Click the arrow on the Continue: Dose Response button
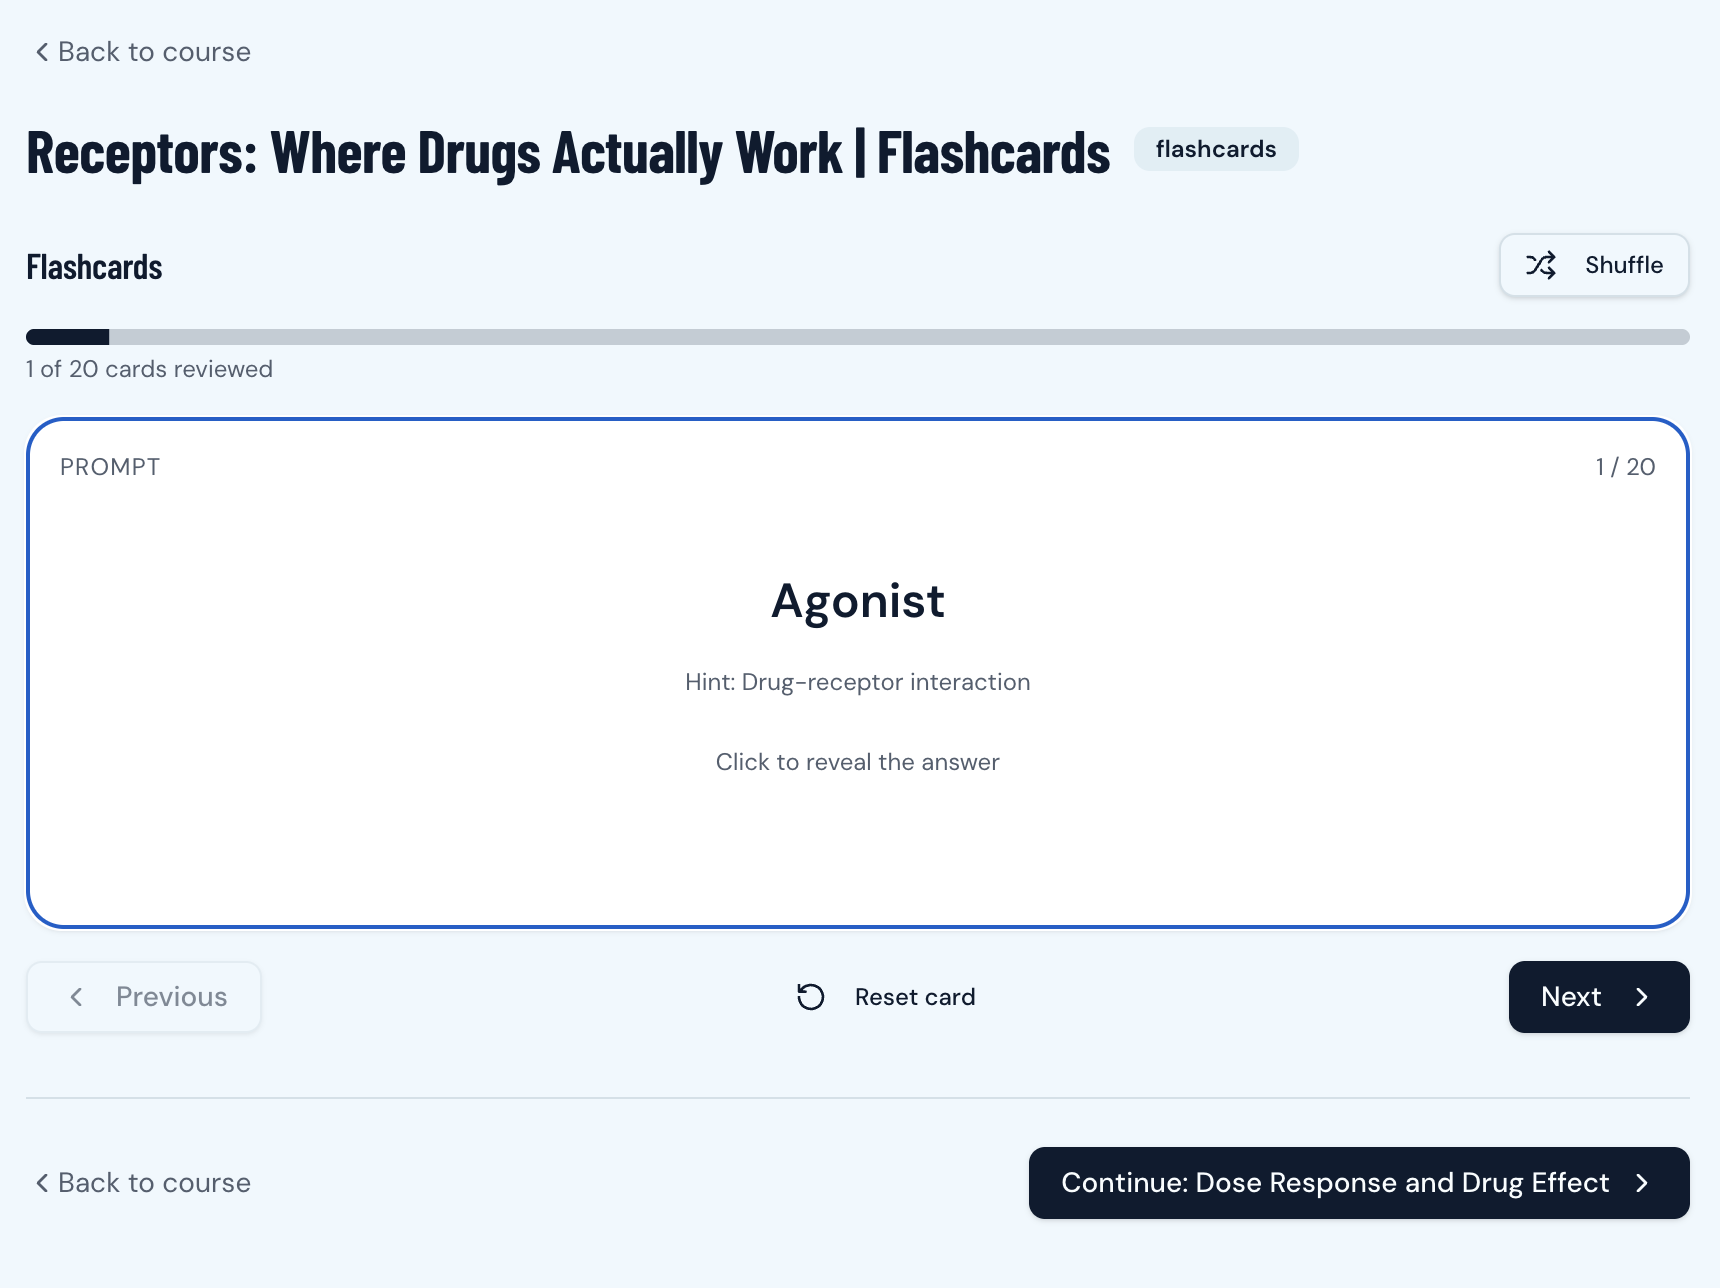1720x1288 pixels. click(x=1642, y=1183)
